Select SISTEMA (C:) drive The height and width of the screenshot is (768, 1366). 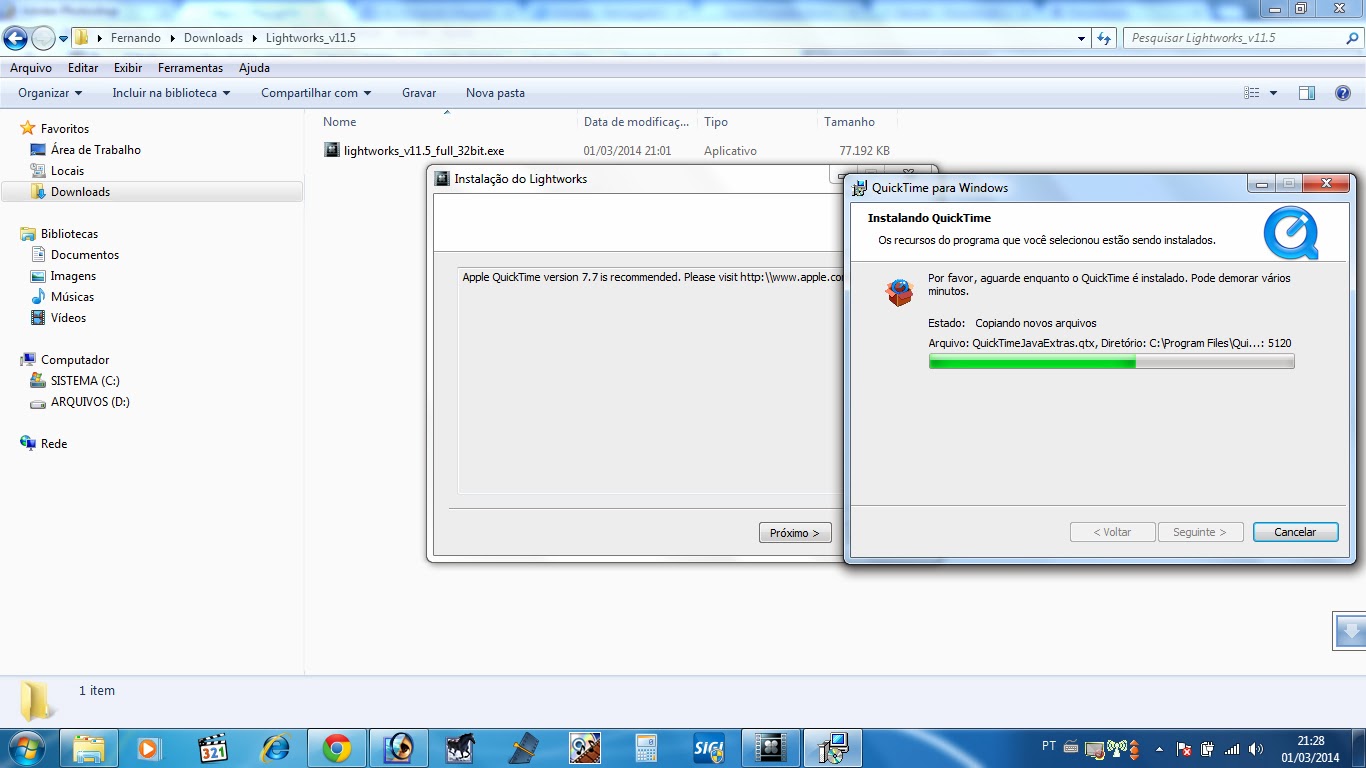click(x=85, y=381)
